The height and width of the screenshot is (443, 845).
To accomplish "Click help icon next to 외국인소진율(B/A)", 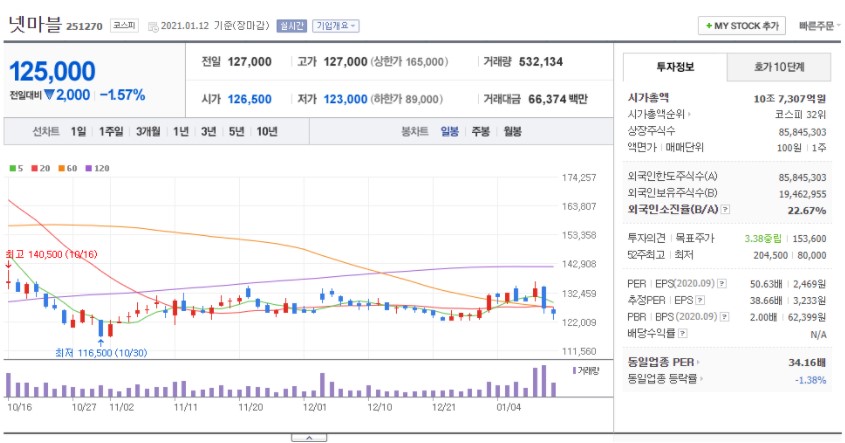I will [725, 210].
